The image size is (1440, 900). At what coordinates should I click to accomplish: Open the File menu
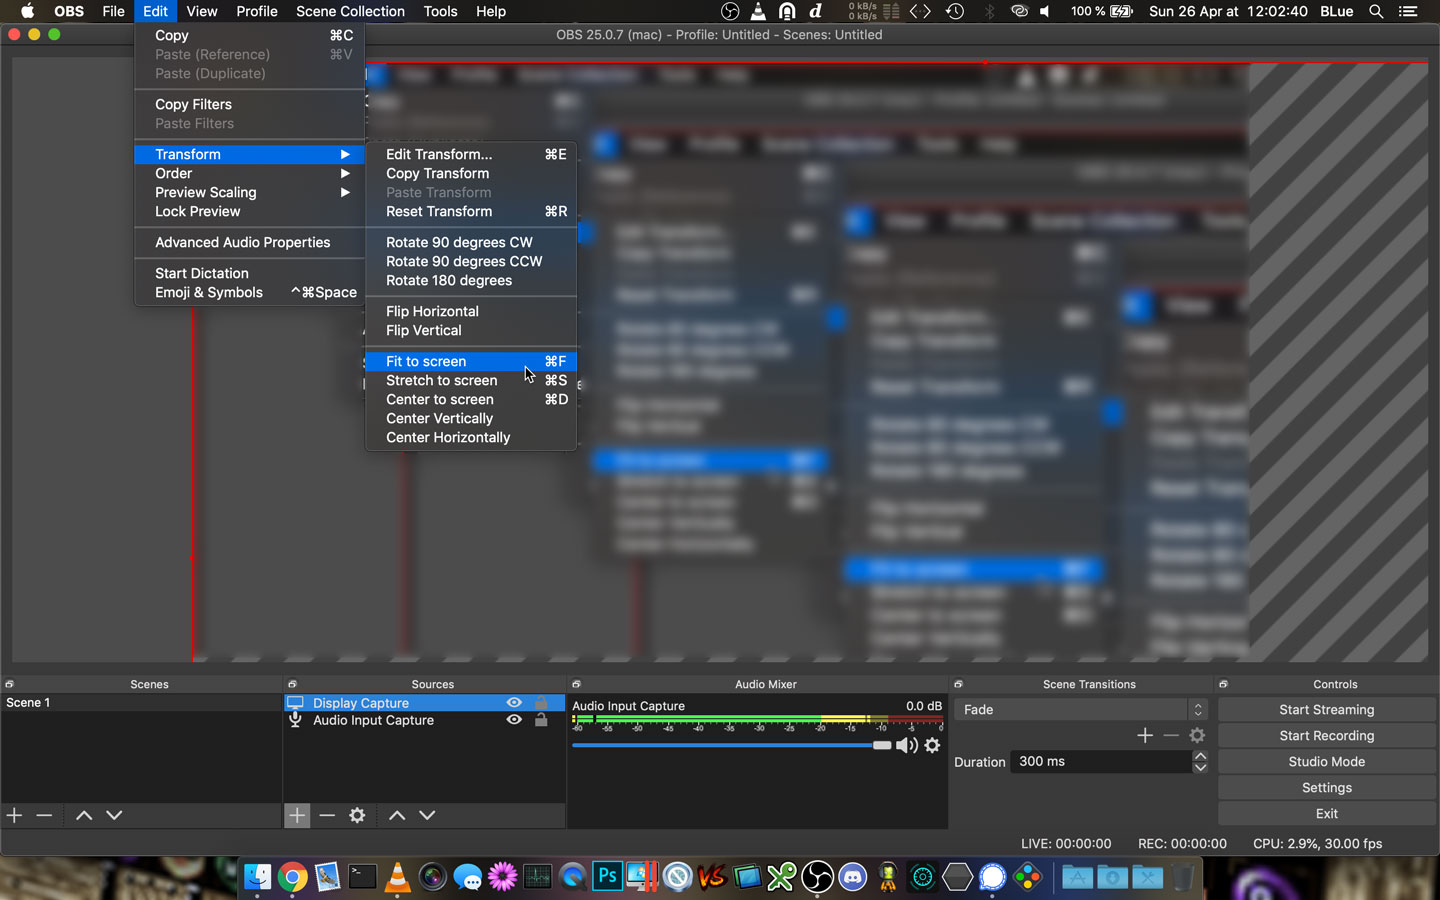click(113, 11)
